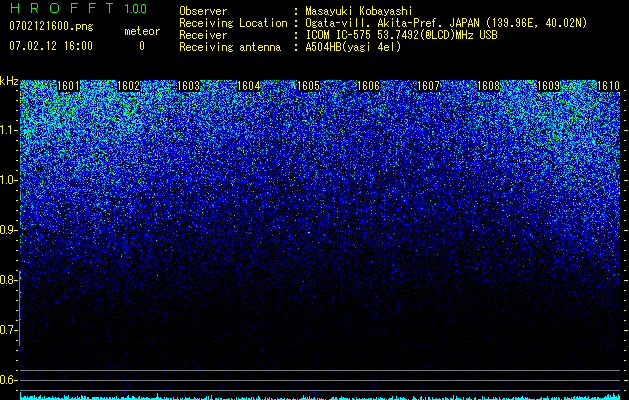The image size is (629, 400).
Task: Click the cyan signal-level strip at bottom
Action: (320, 397)
